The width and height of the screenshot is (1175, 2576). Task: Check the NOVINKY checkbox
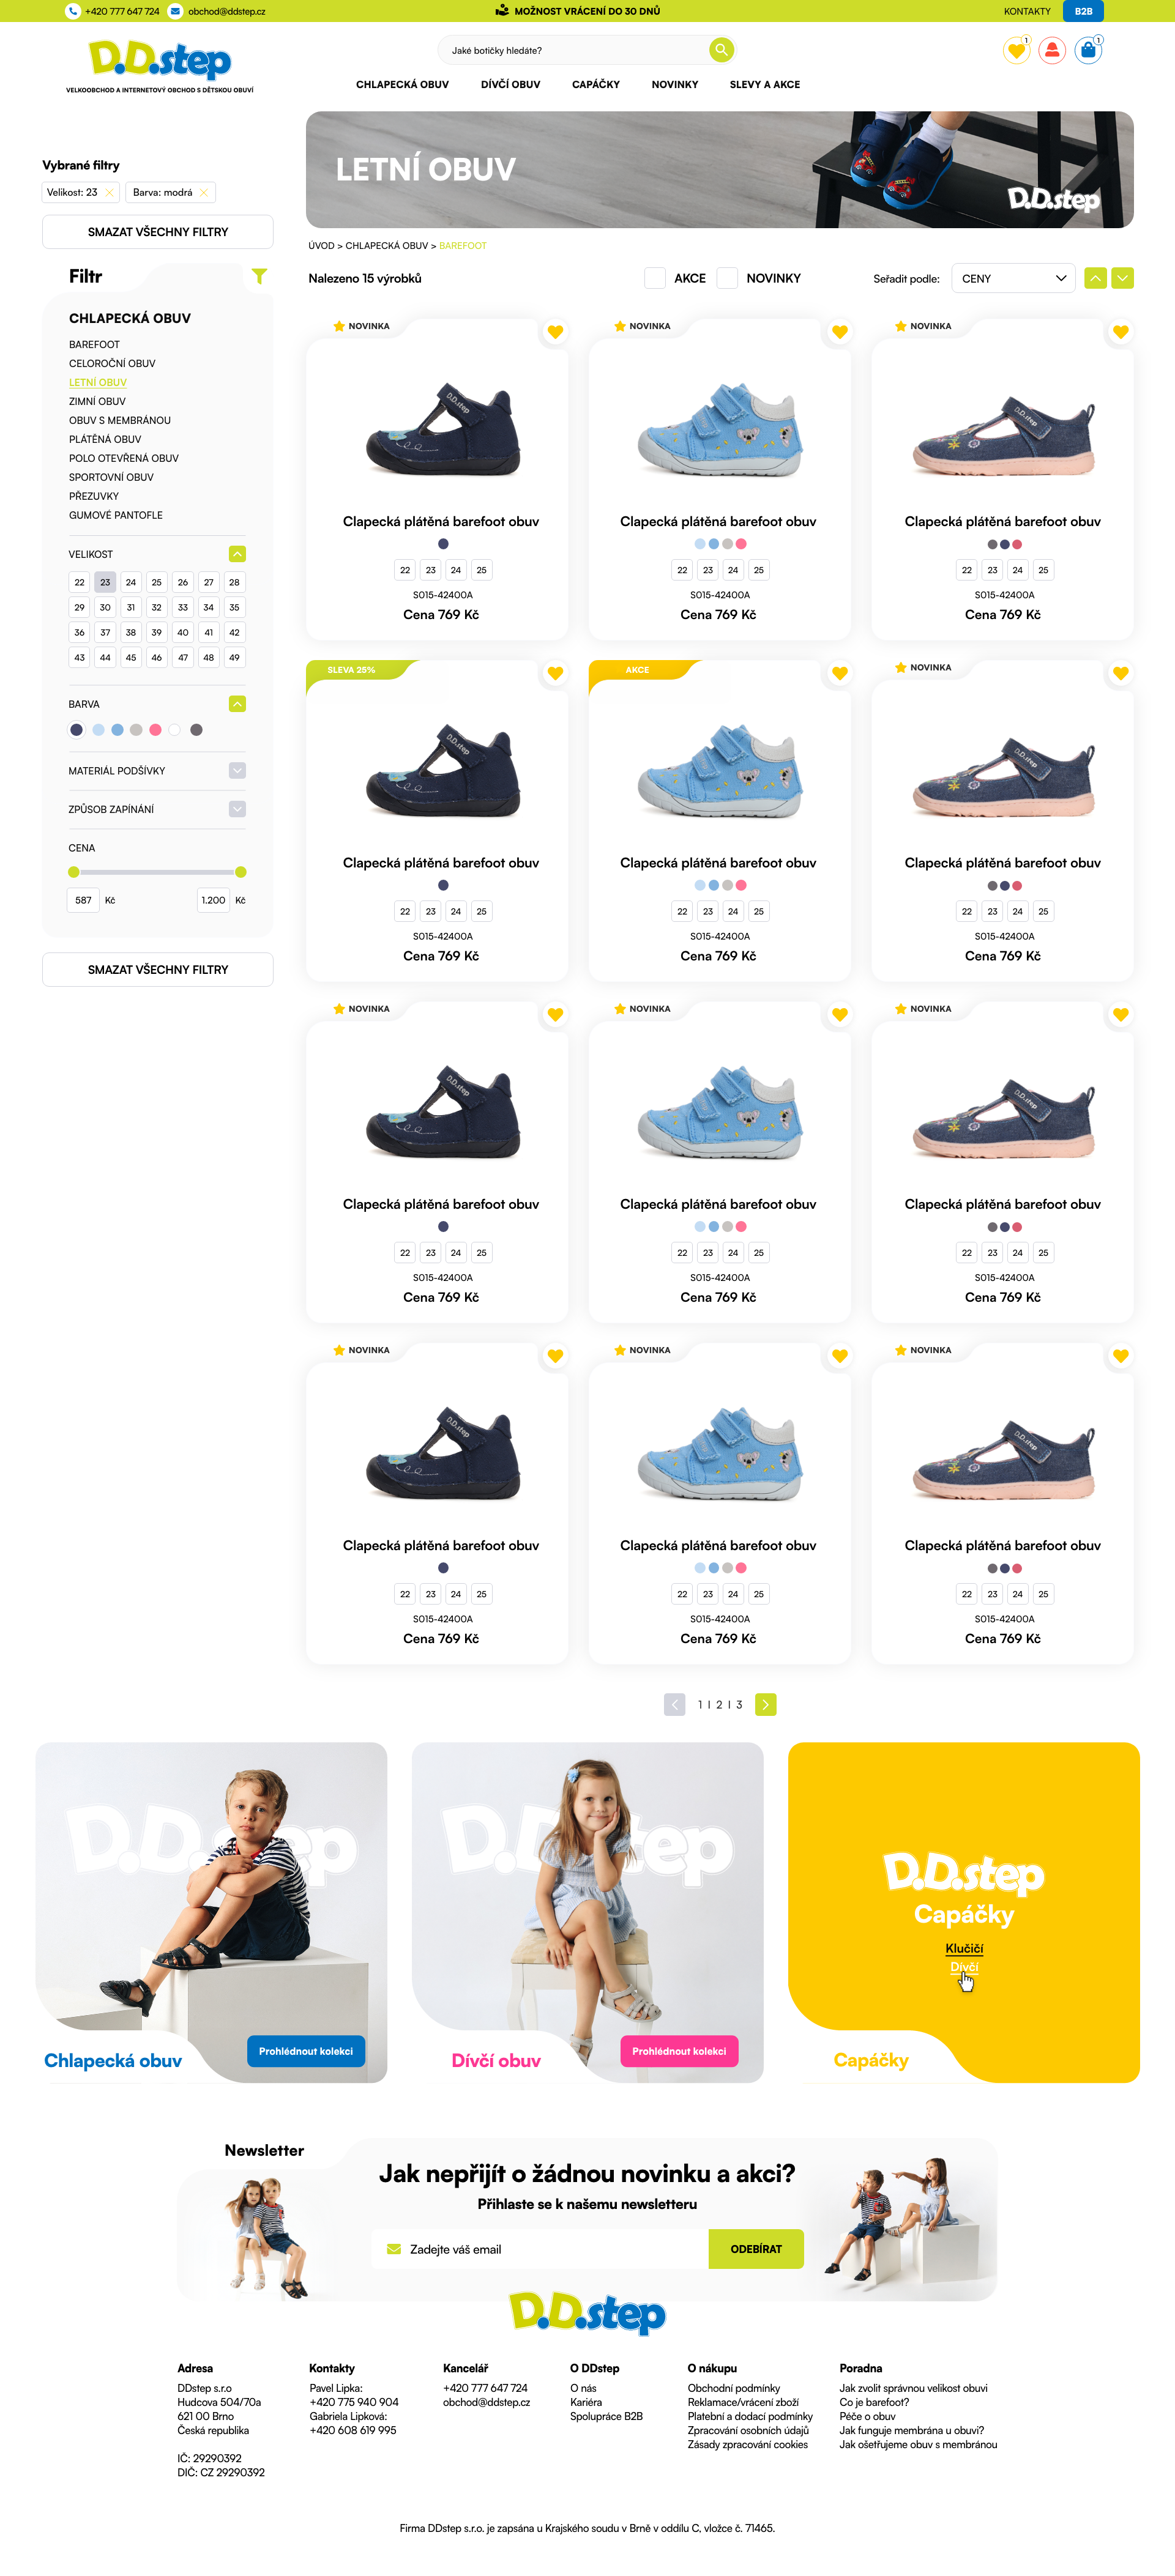[727, 278]
